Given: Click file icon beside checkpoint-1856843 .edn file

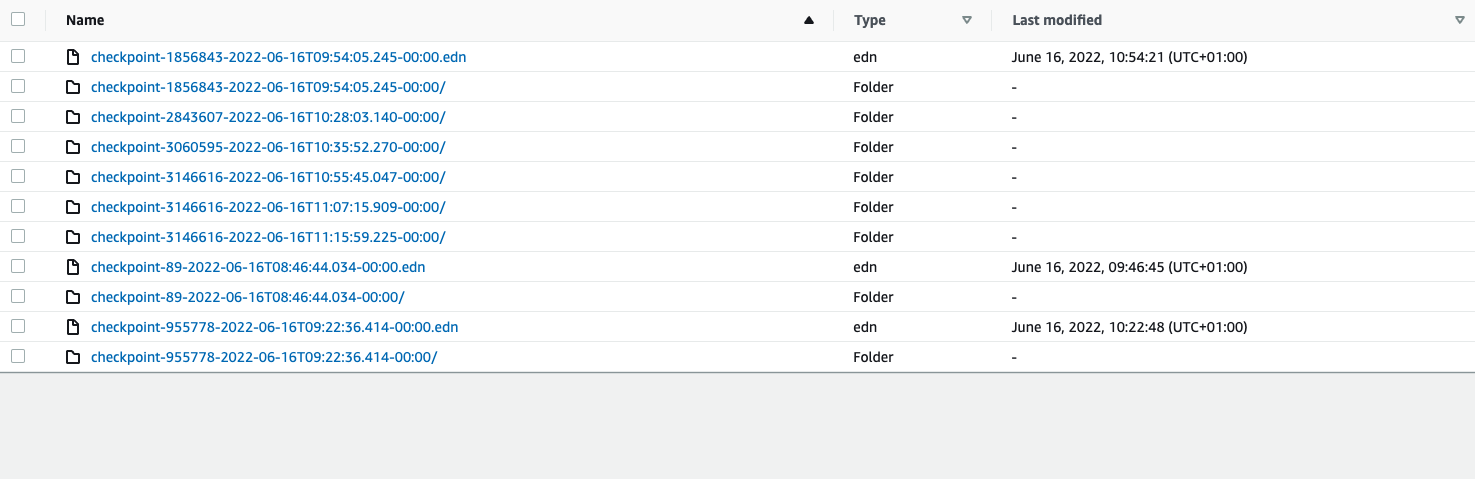Looking at the screenshot, I should tap(72, 57).
